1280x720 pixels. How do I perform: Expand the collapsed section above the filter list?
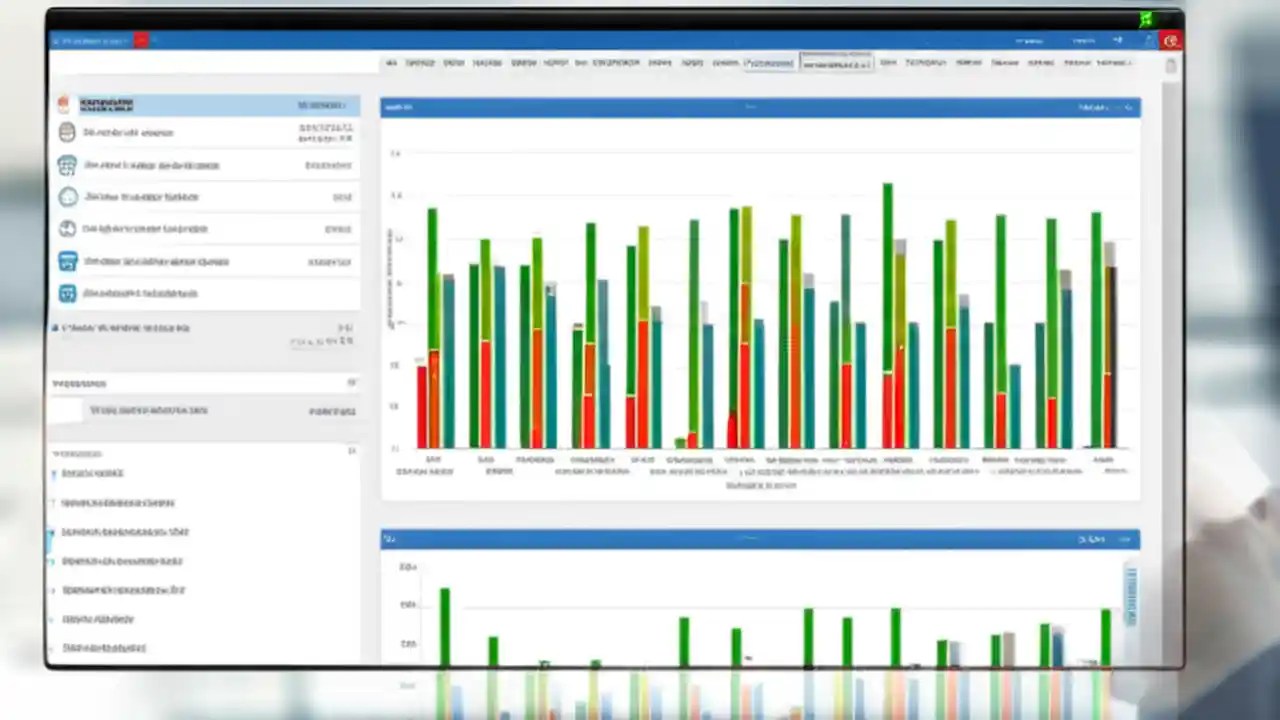tap(352, 383)
